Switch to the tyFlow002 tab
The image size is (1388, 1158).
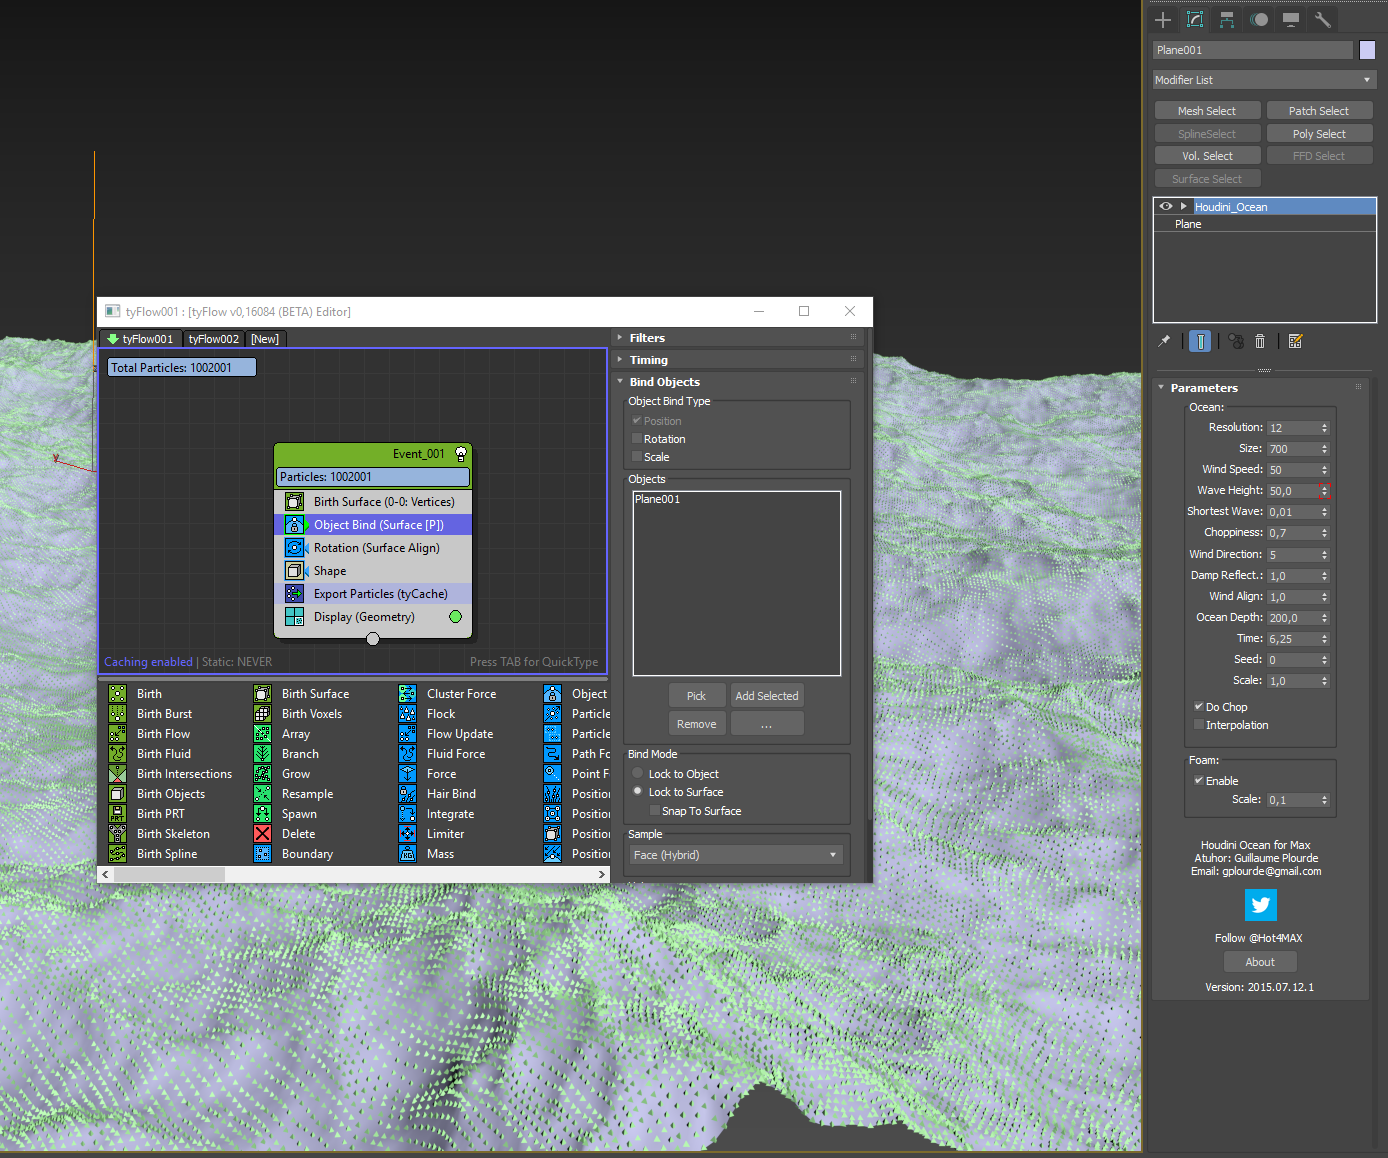point(213,339)
